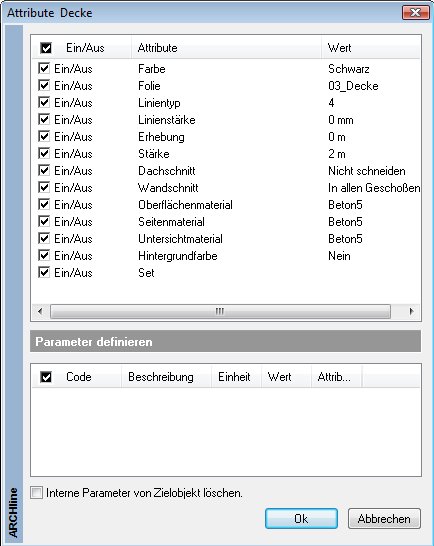This screenshot has width=434, height=546.
Task: Uncheck the Farbe attribute checkbox
Action: point(44,68)
